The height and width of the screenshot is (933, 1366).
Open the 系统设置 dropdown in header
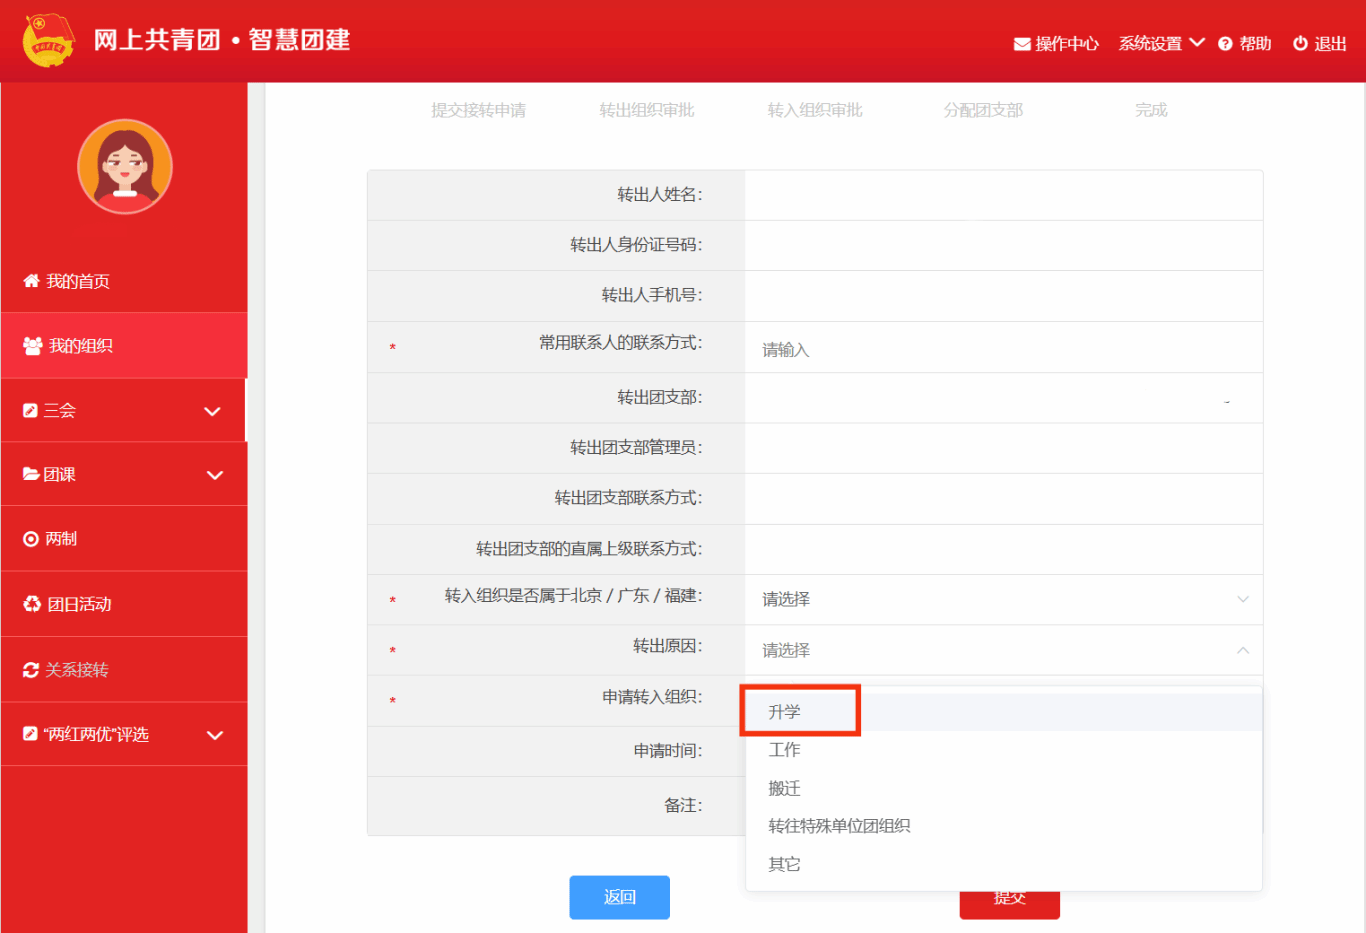tap(1160, 44)
